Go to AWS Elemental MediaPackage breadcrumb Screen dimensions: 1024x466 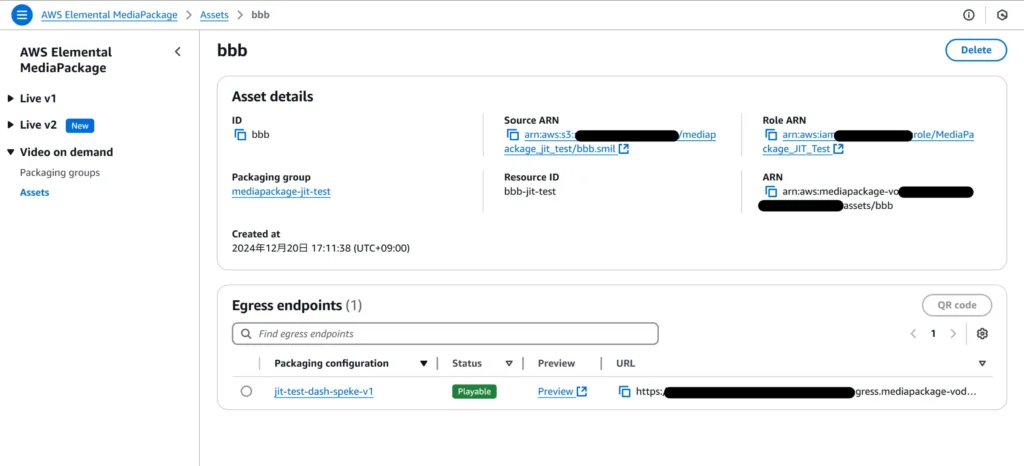[x=109, y=14]
